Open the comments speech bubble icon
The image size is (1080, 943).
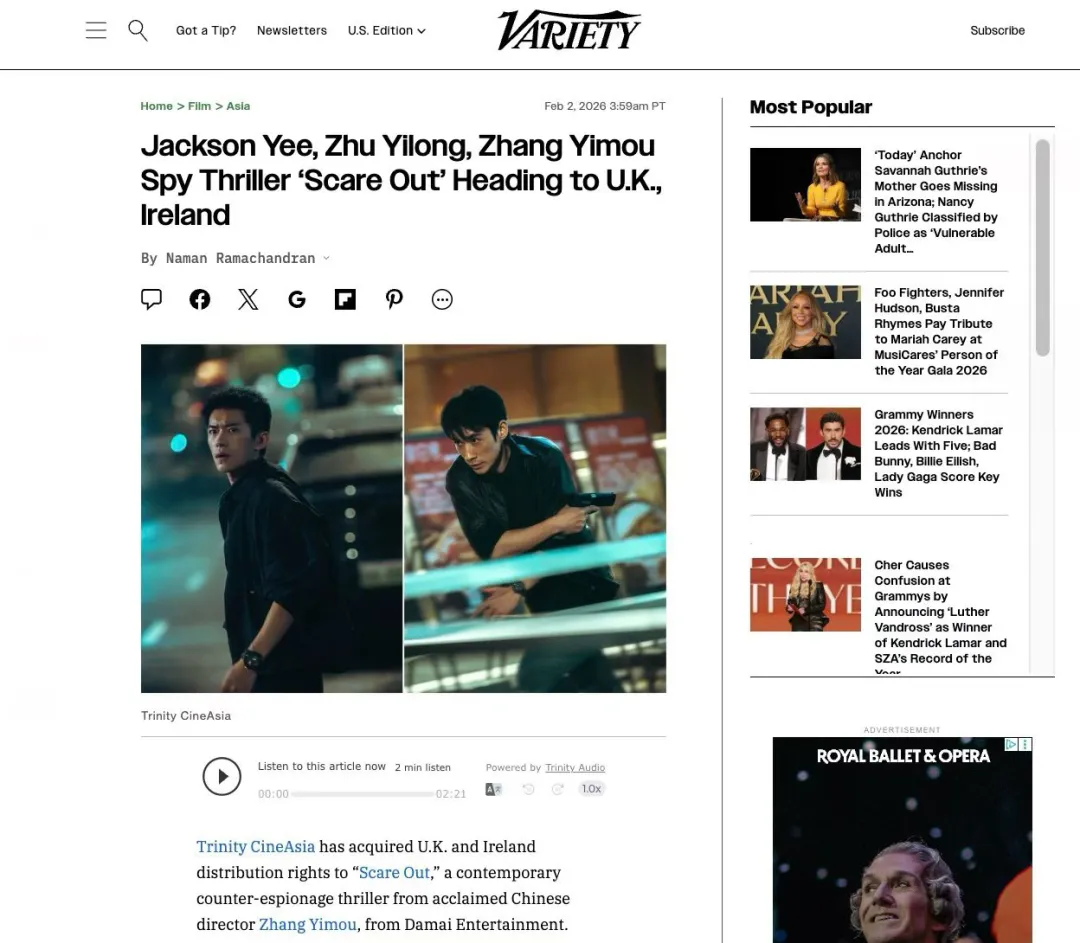[x=152, y=299]
